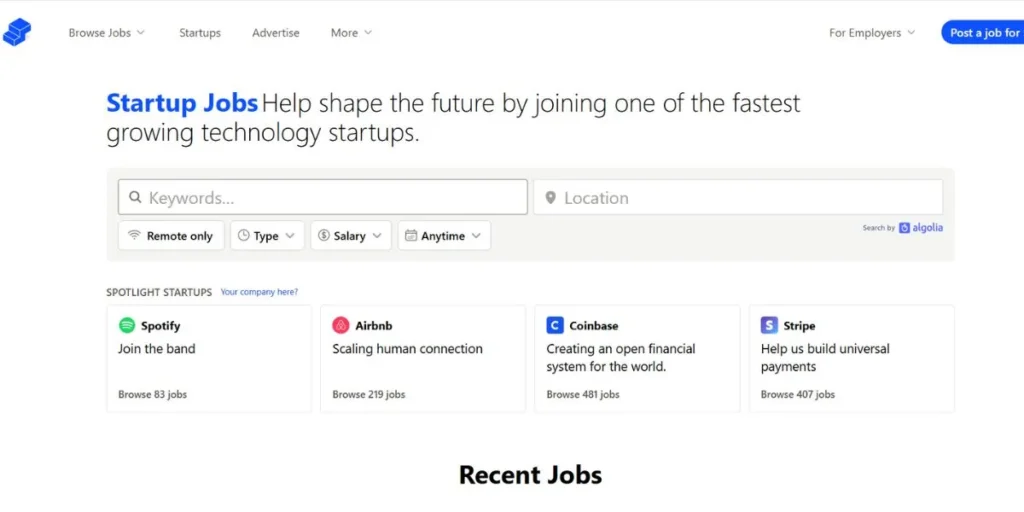
Task: Expand the Browse Jobs menu
Action: 106,33
